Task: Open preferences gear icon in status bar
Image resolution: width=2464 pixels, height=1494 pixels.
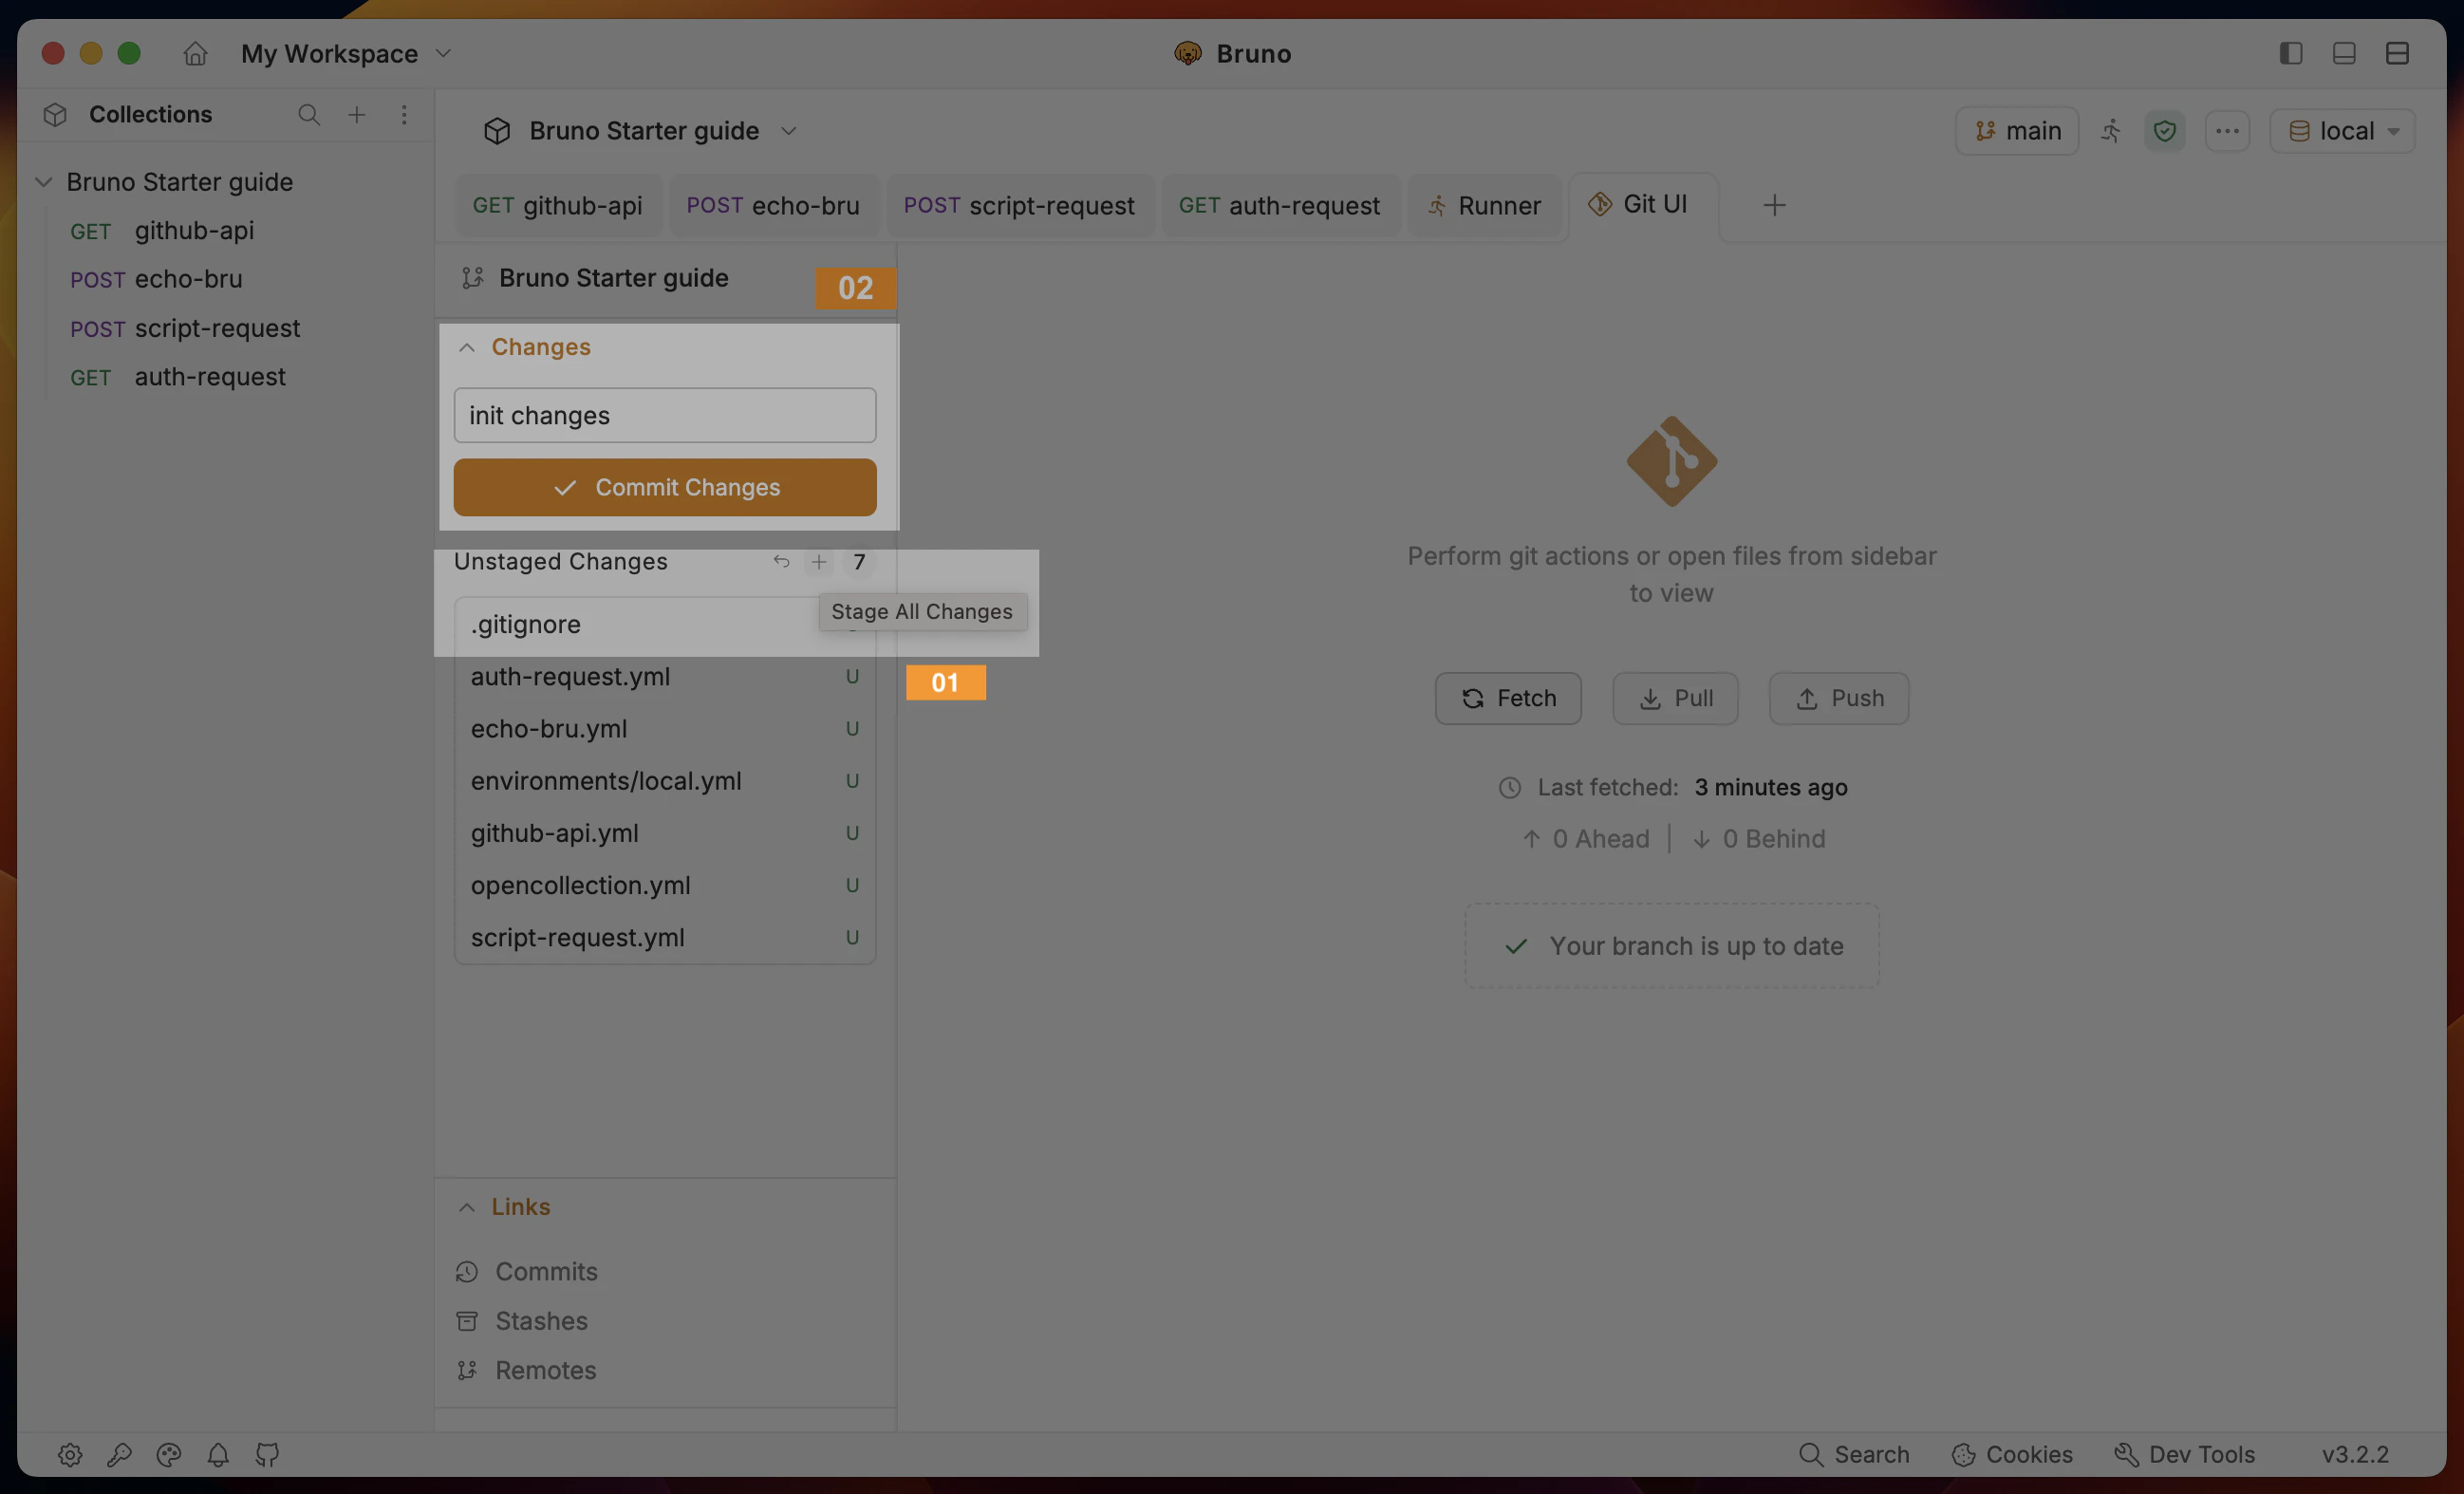Action: pos(70,1454)
